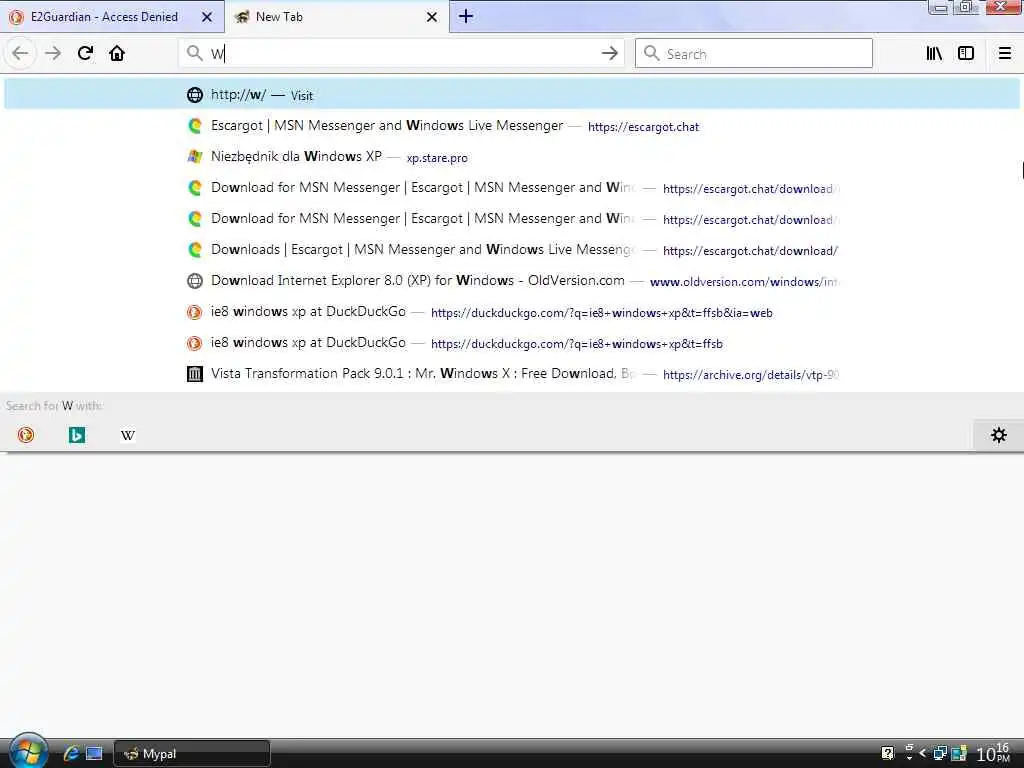1024x768 pixels.
Task: Toggle the sidebar panel icon
Action: (966, 54)
